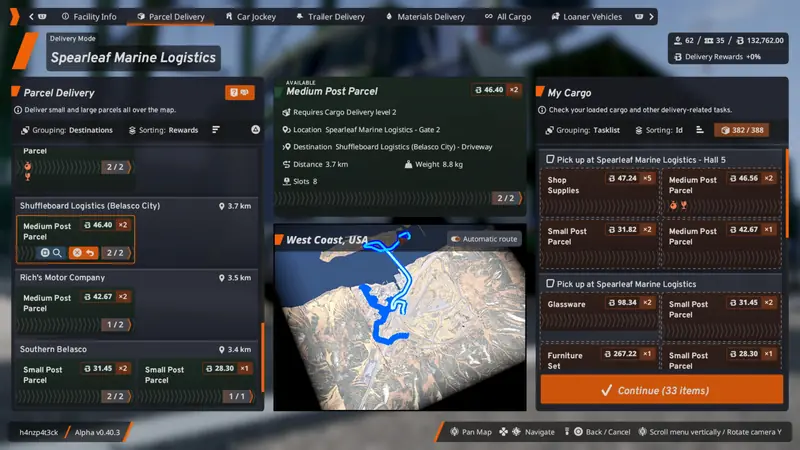The height and width of the screenshot is (450, 800).
Task: Select Small Post Parcel 31.82 cargo card
Action: (x=599, y=244)
